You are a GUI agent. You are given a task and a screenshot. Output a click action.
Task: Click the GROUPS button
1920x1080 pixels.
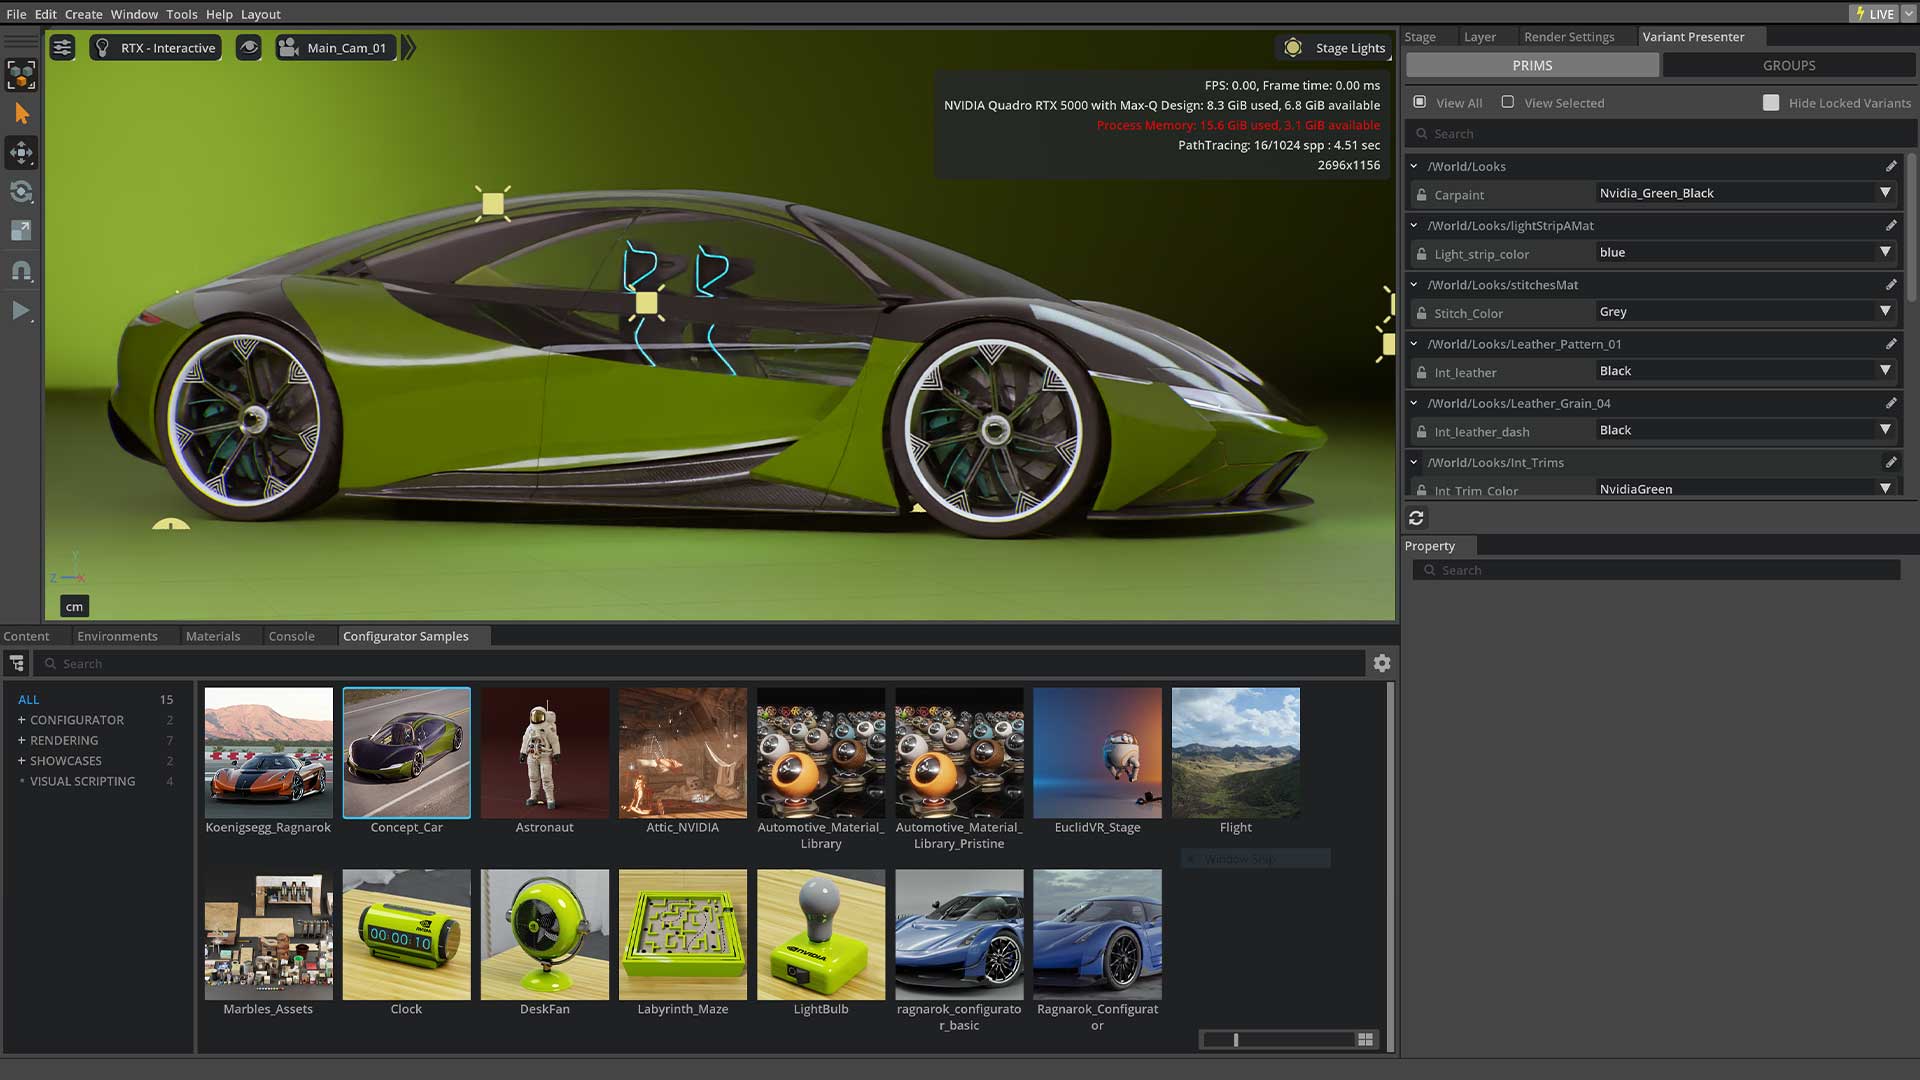point(1788,65)
